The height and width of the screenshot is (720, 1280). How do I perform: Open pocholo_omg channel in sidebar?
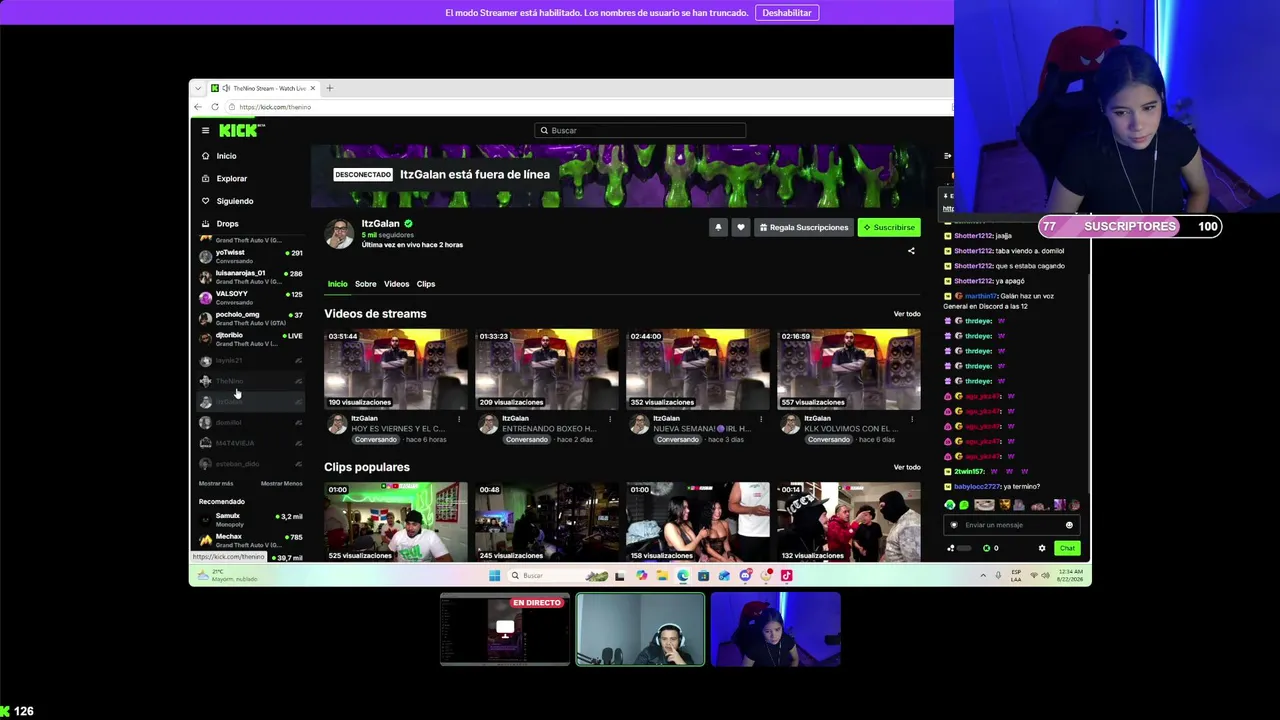click(250, 318)
